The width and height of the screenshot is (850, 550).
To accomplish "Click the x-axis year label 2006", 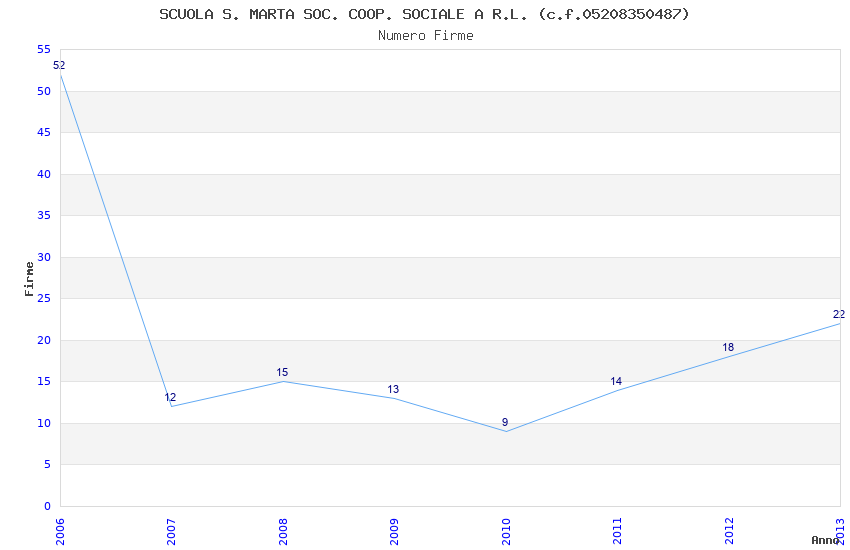I will 60,532.
